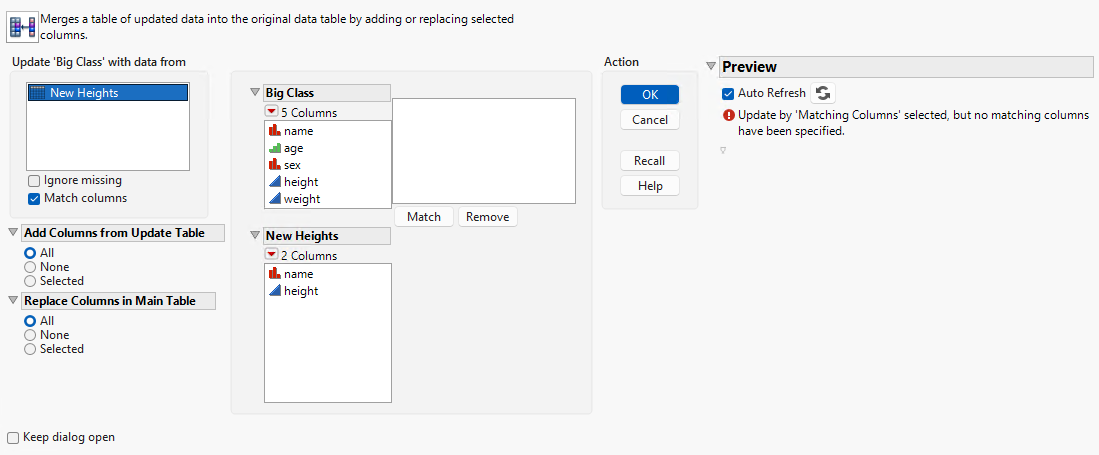Click the empty matched columns list box
1099x455 pixels.
coord(483,151)
